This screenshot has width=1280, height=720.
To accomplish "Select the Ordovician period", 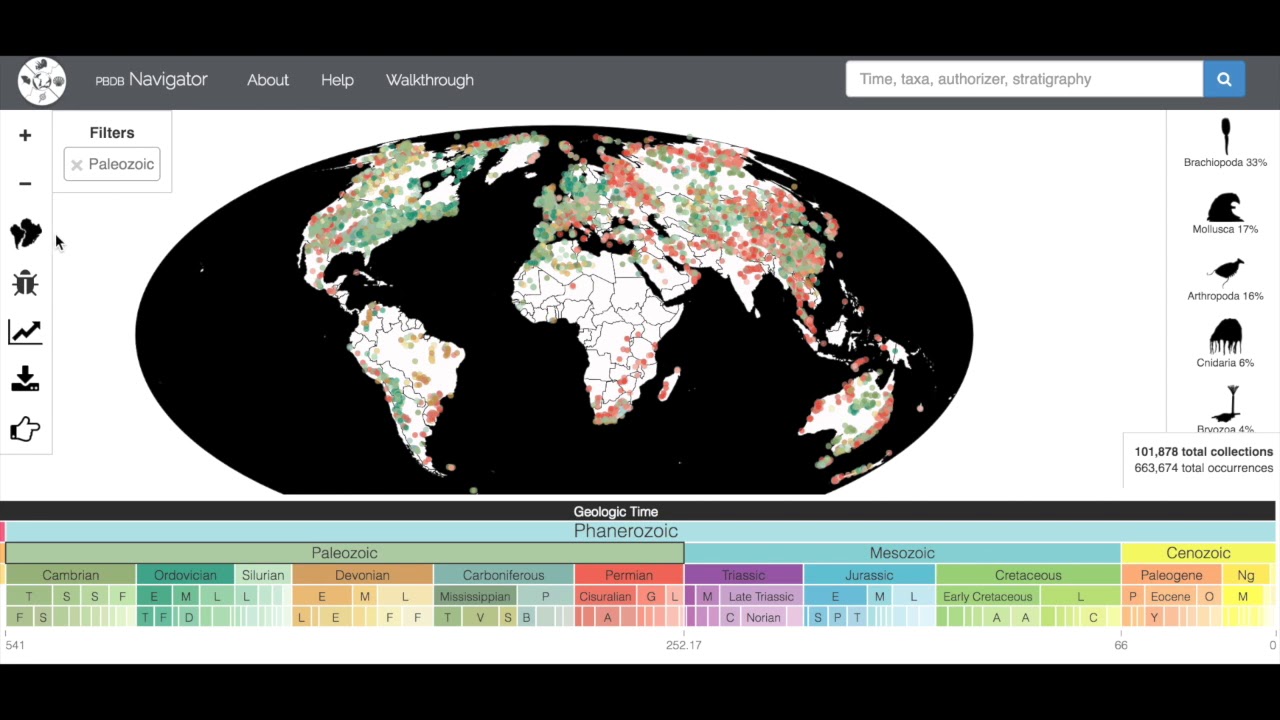I will click(x=185, y=575).
